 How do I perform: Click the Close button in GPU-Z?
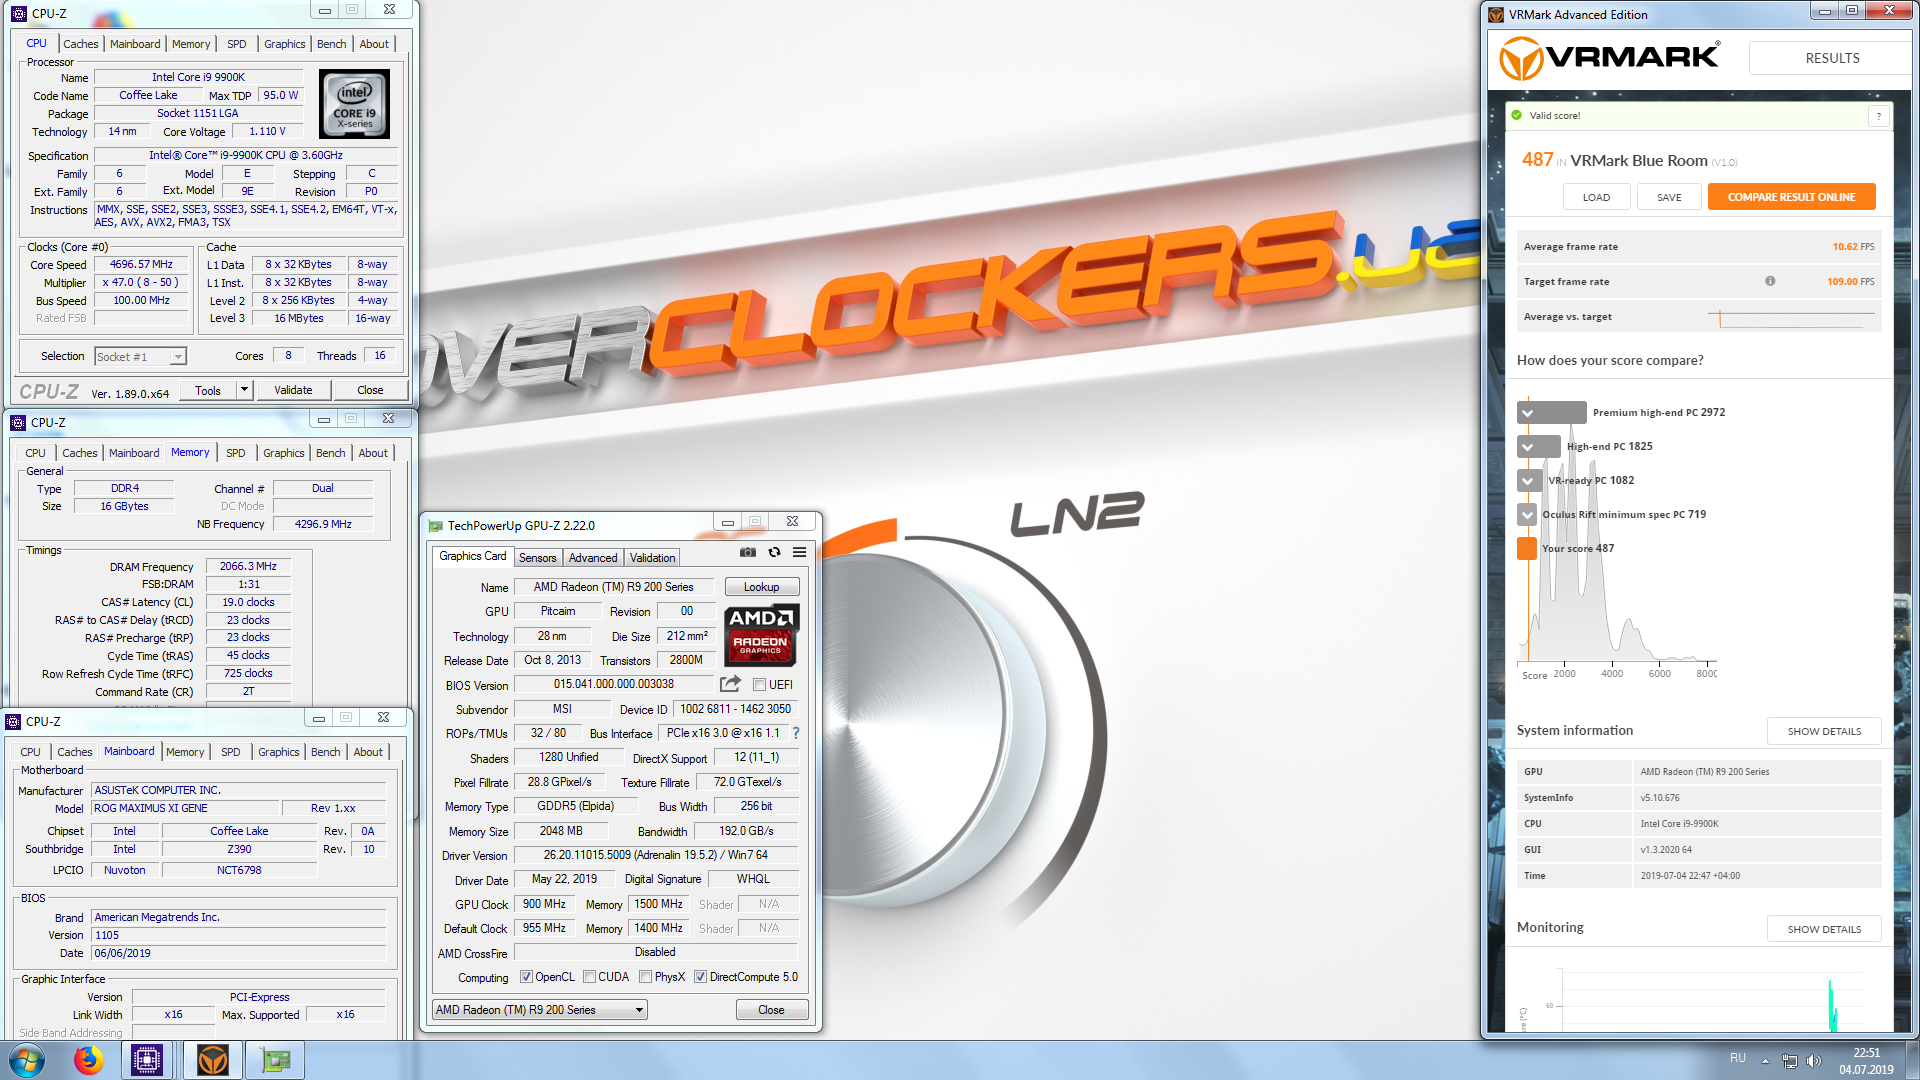pos(771,1010)
